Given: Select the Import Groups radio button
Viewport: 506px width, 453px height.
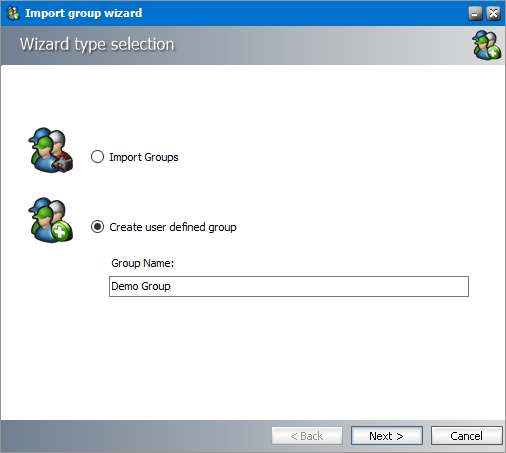Looking at the screenshot, I should pos(97,157).
